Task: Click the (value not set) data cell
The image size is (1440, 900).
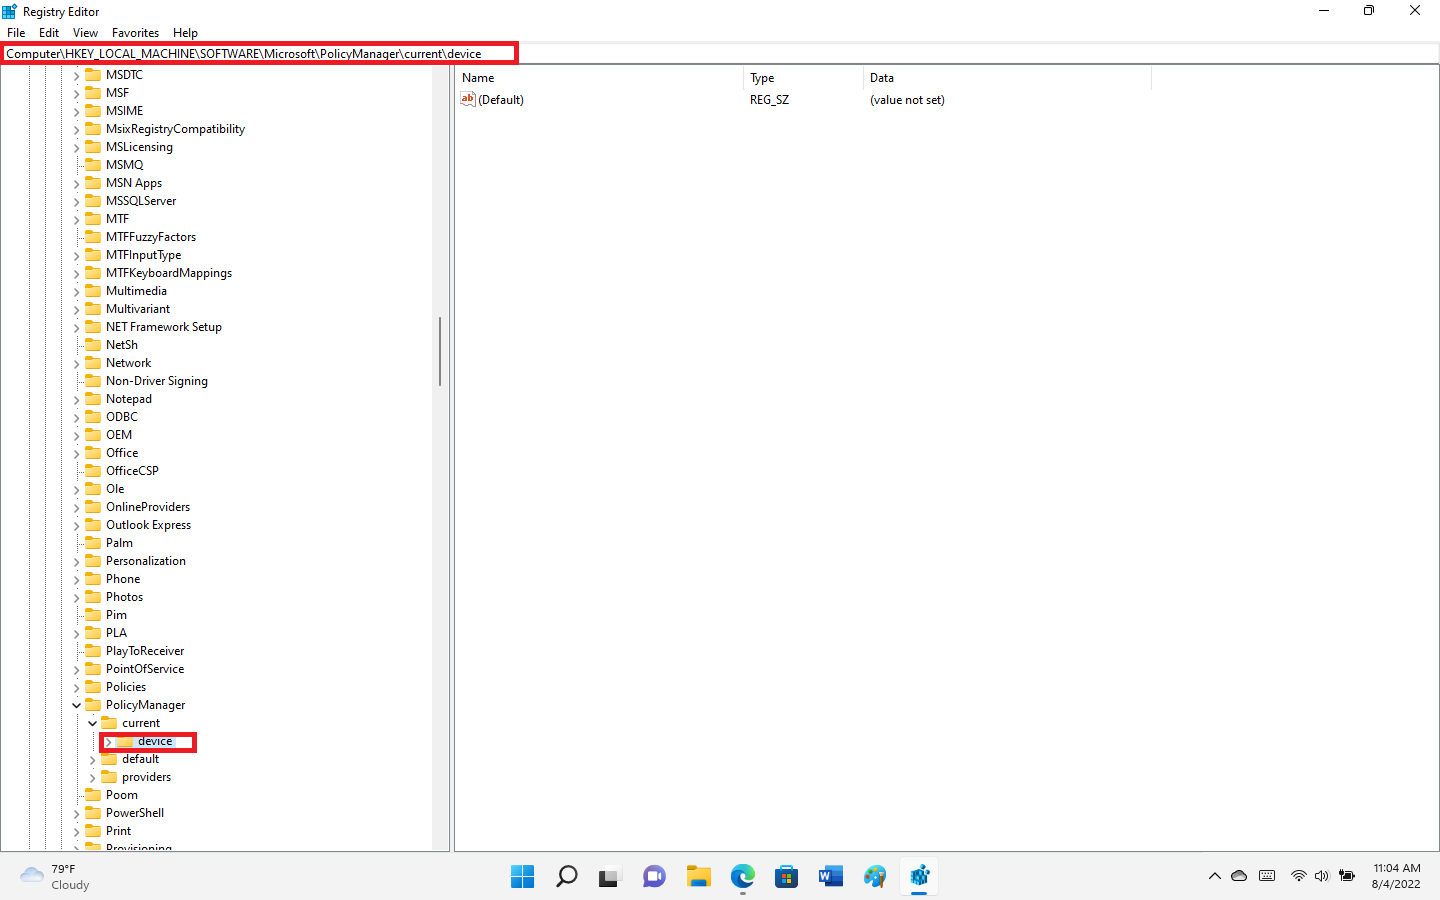Action: [907, 100]
